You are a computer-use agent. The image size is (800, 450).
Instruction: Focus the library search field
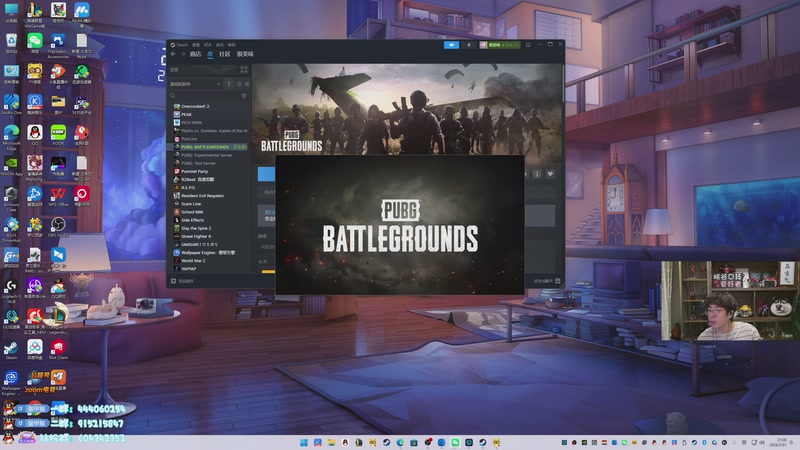204,95
